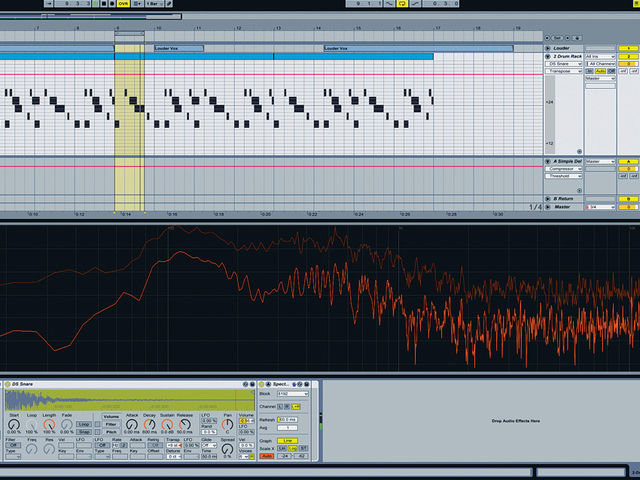Screen dimensions: 640x480
Task: Switch to the Volume envelope tab
Action: pos(111,417)
